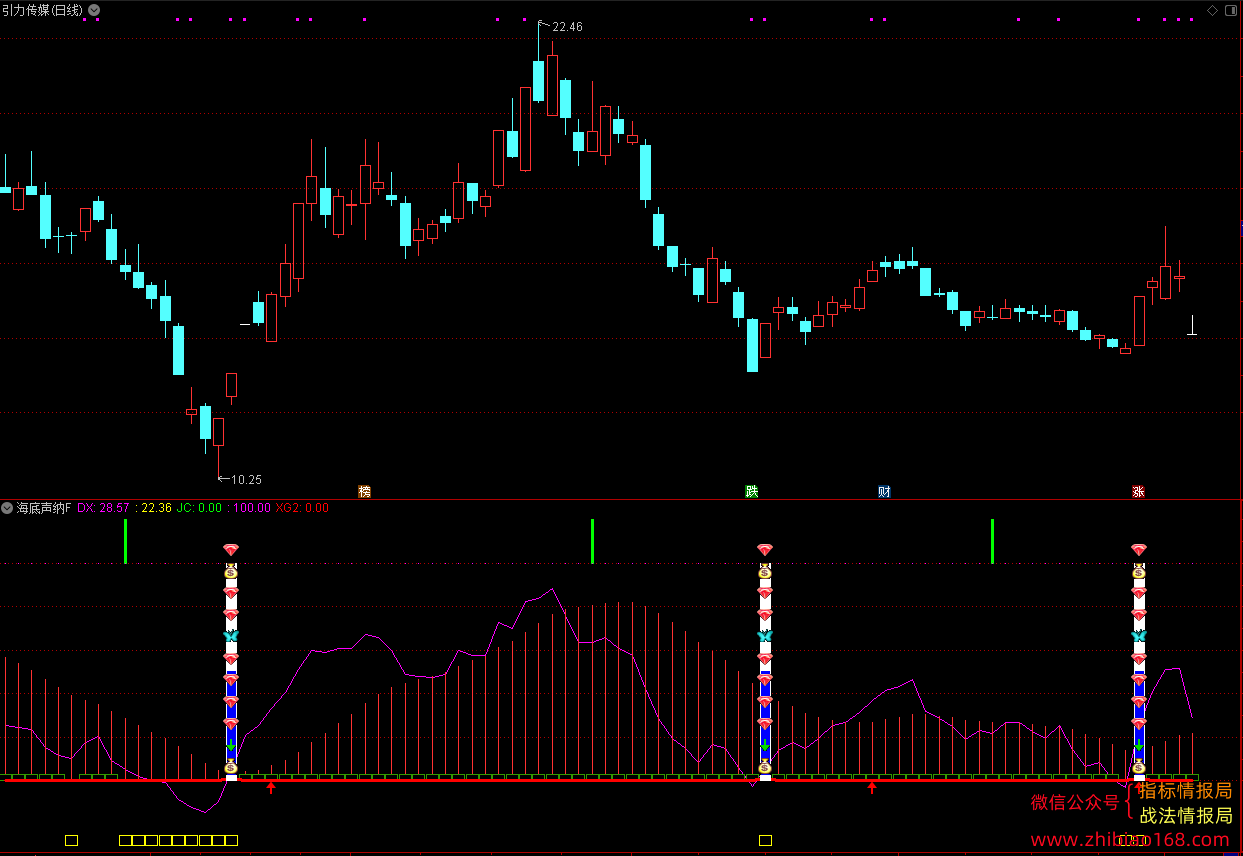
Task: Click the yellow 22.36 indicator value
Action: point(157,508)
